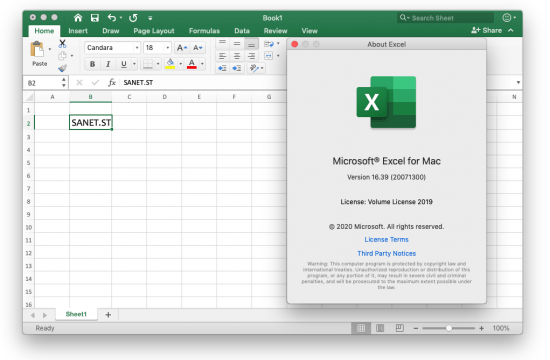Open the Insert ribbon tab
Screen dimensions: 550x360
78,31
